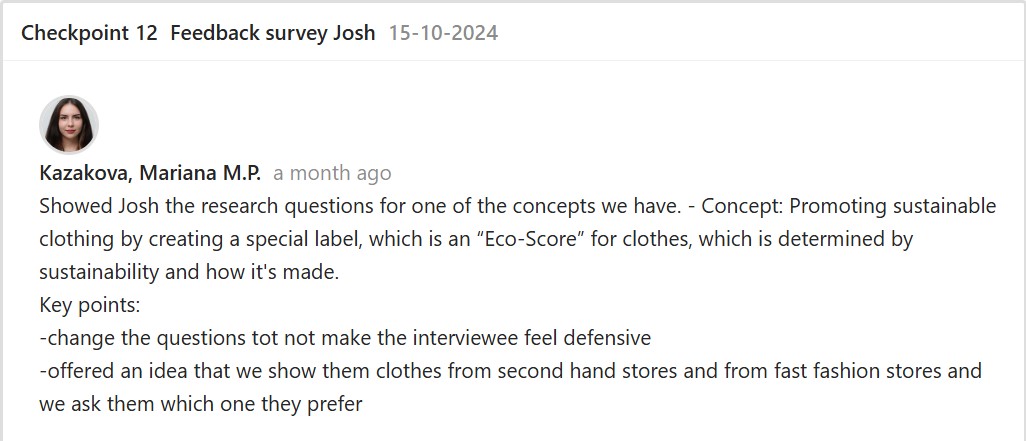Open the "Feedback survey Josh" title
This screenshot has width=1026, height=441.
click(272, 33)
